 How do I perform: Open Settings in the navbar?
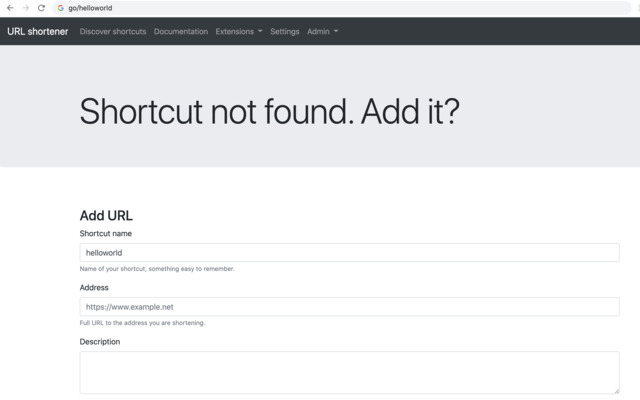285,31
